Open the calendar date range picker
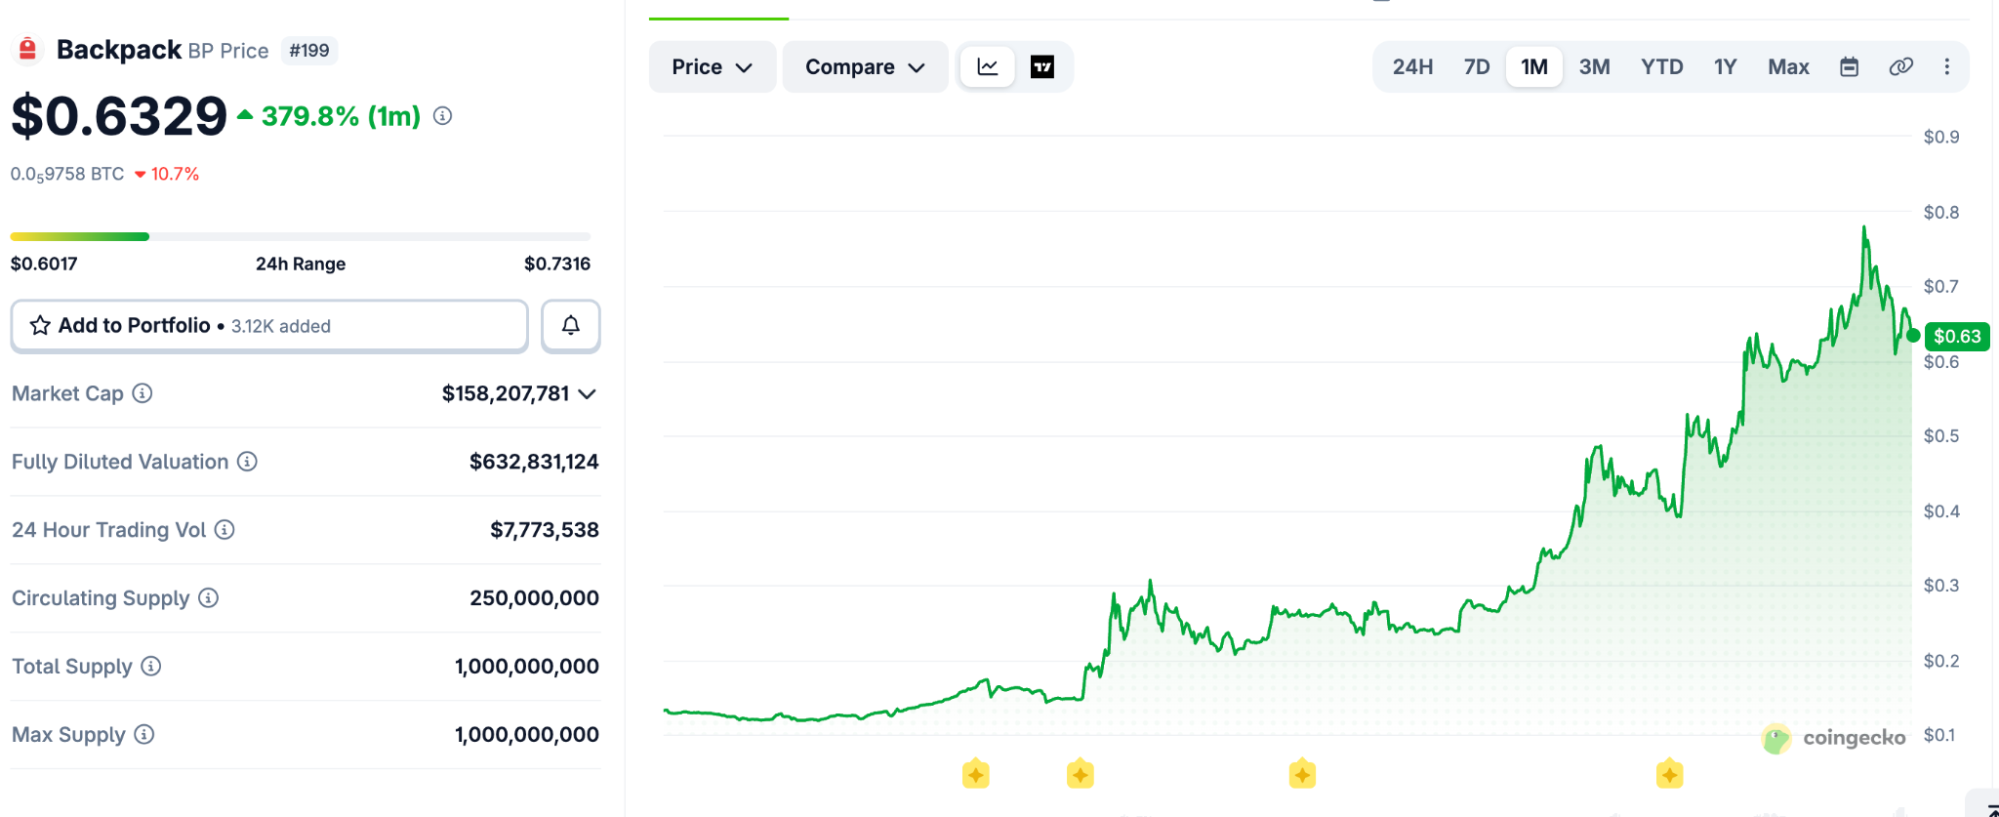 click(x=1849, y=67)
